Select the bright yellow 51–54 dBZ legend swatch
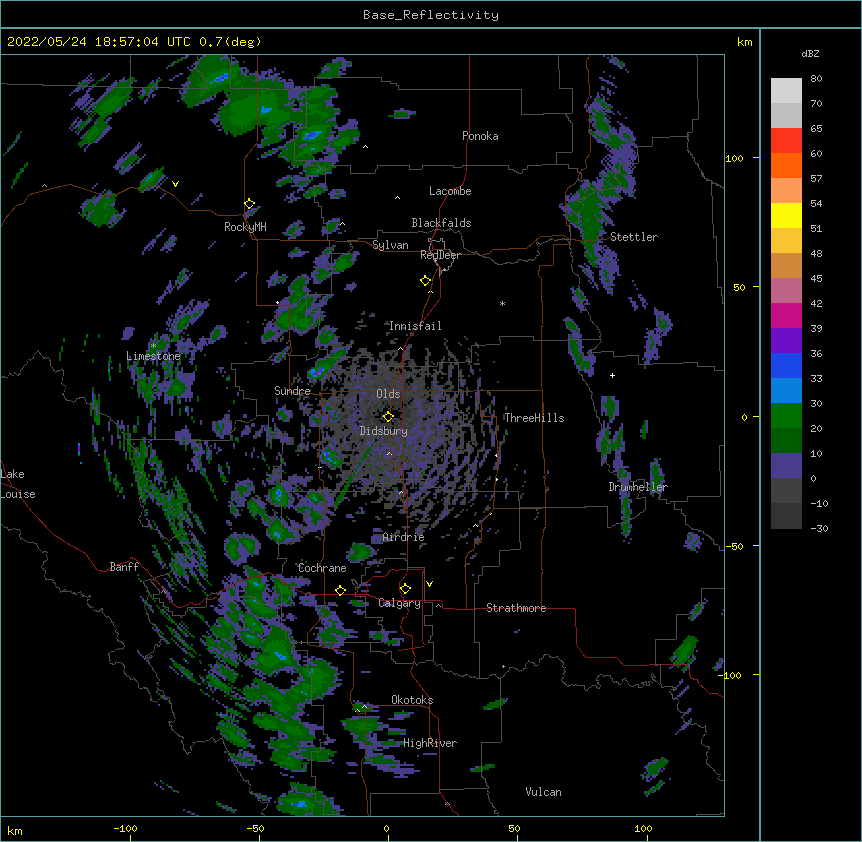Screen dimensions: 862x842 pos(786,215)
